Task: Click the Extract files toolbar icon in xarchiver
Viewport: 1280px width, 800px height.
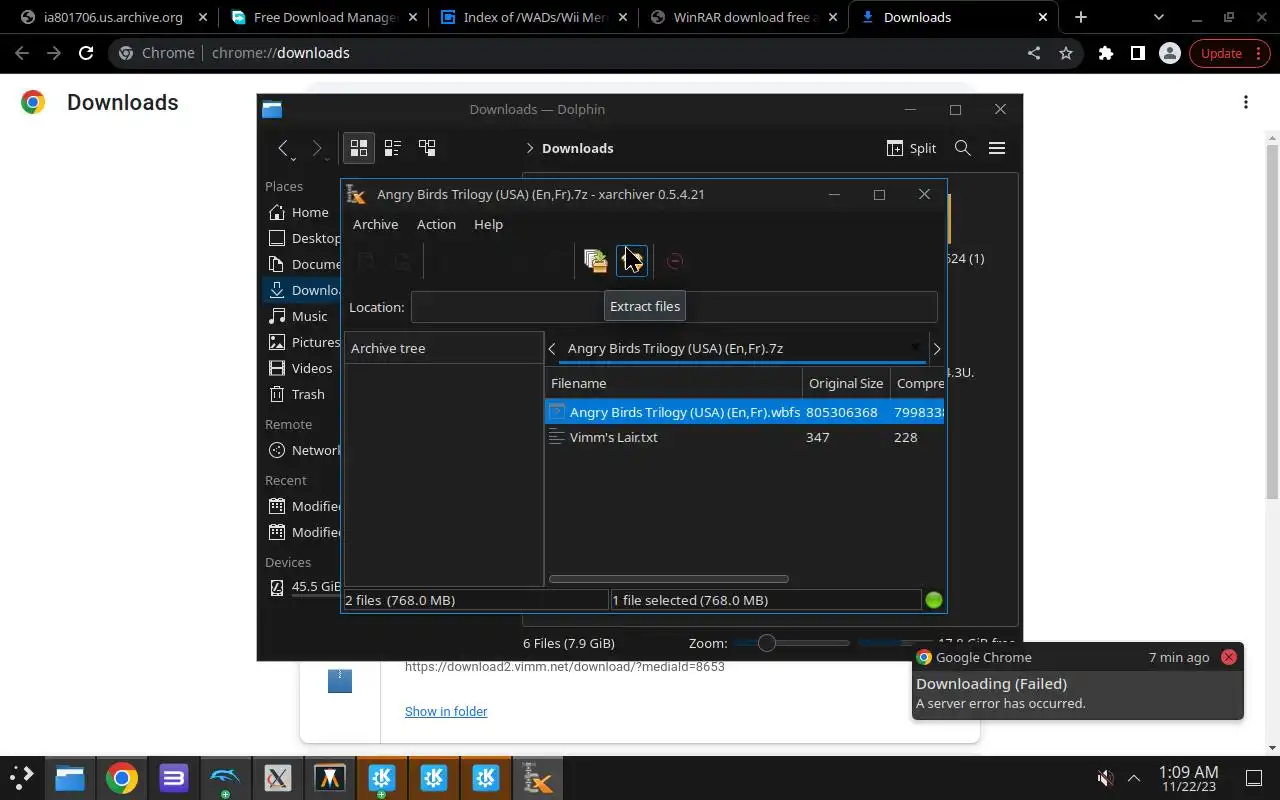Action: pyautogui.click(x=632, y=260)
